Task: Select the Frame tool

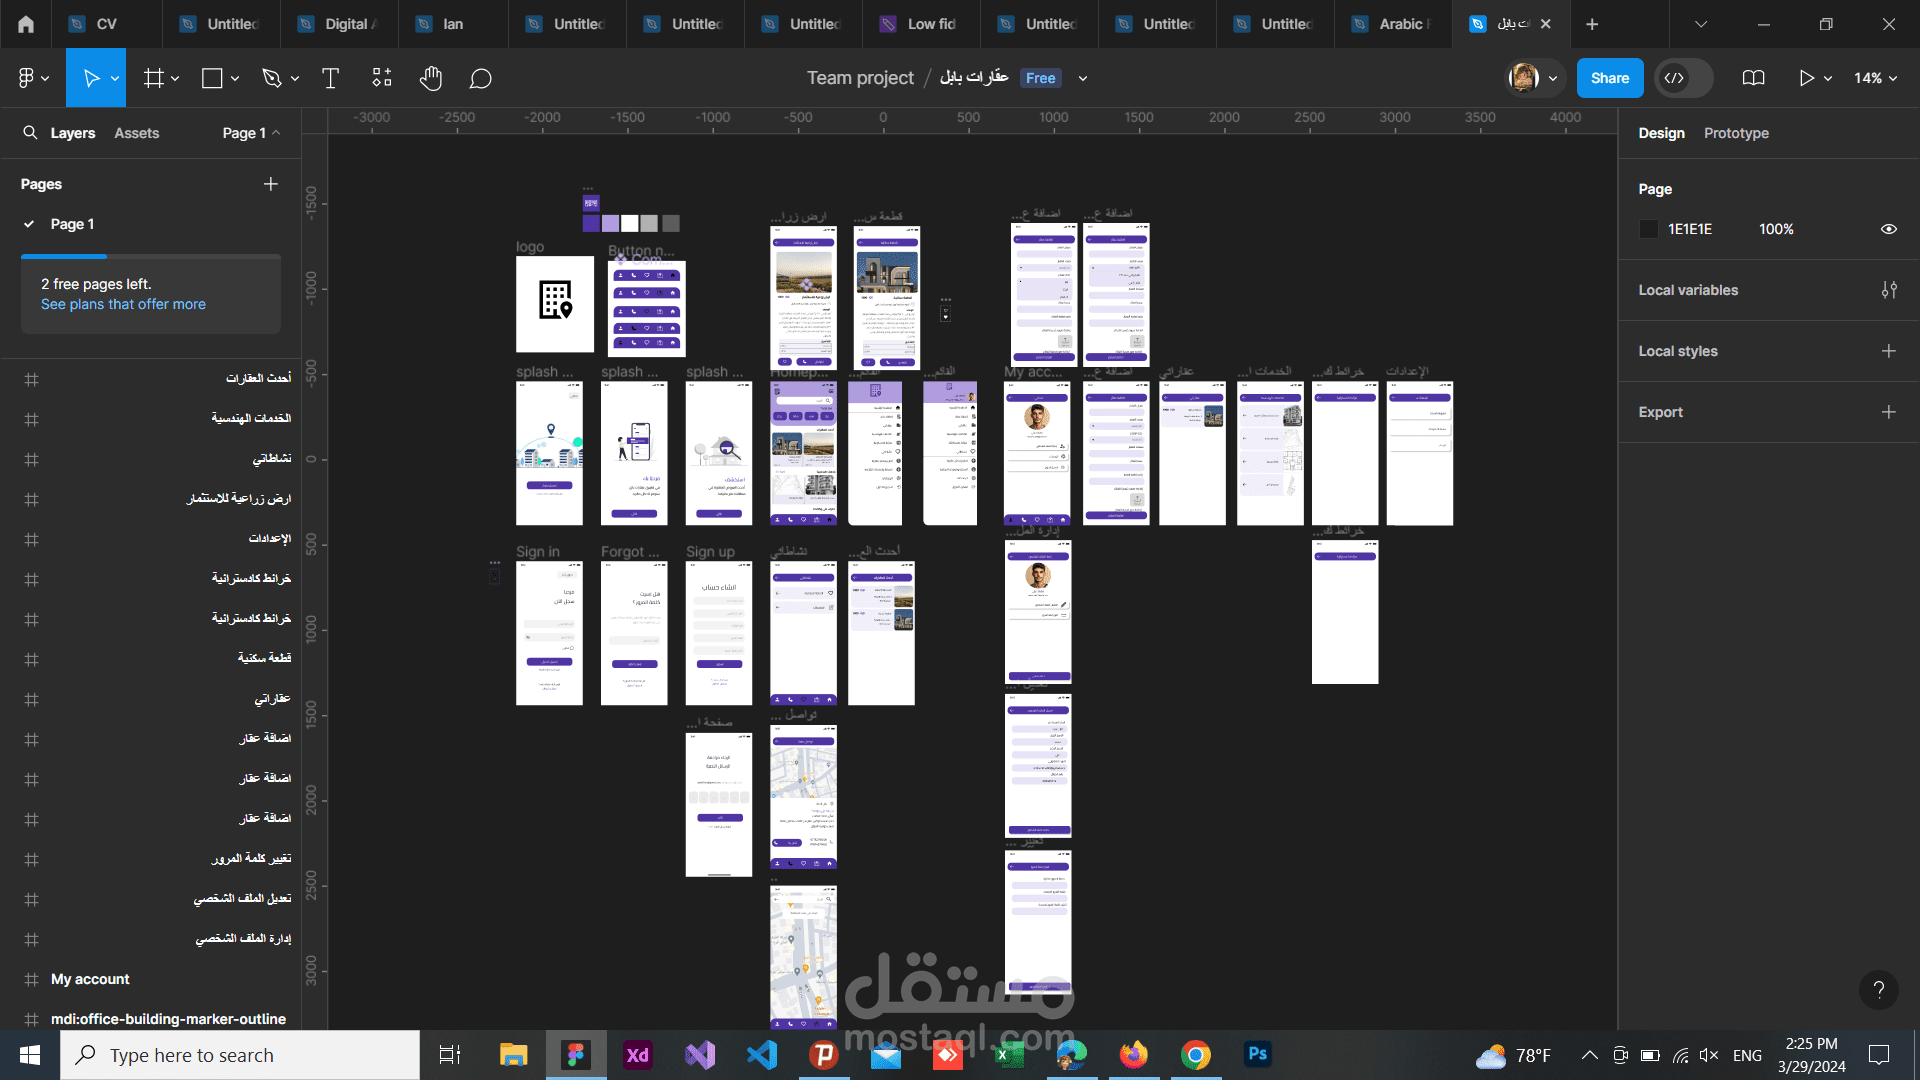Action: [x=153, y=78]
